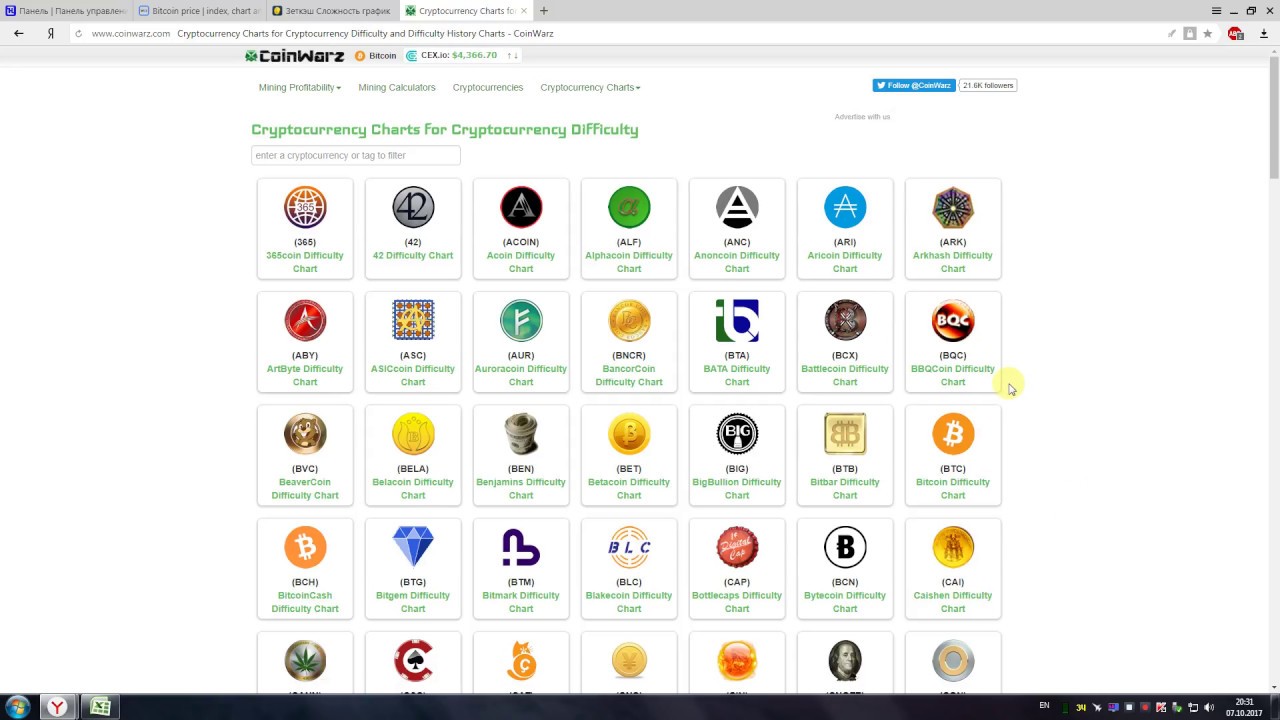Click the BATA coin logo
The image size is (1280, 720).
(737, 321)
